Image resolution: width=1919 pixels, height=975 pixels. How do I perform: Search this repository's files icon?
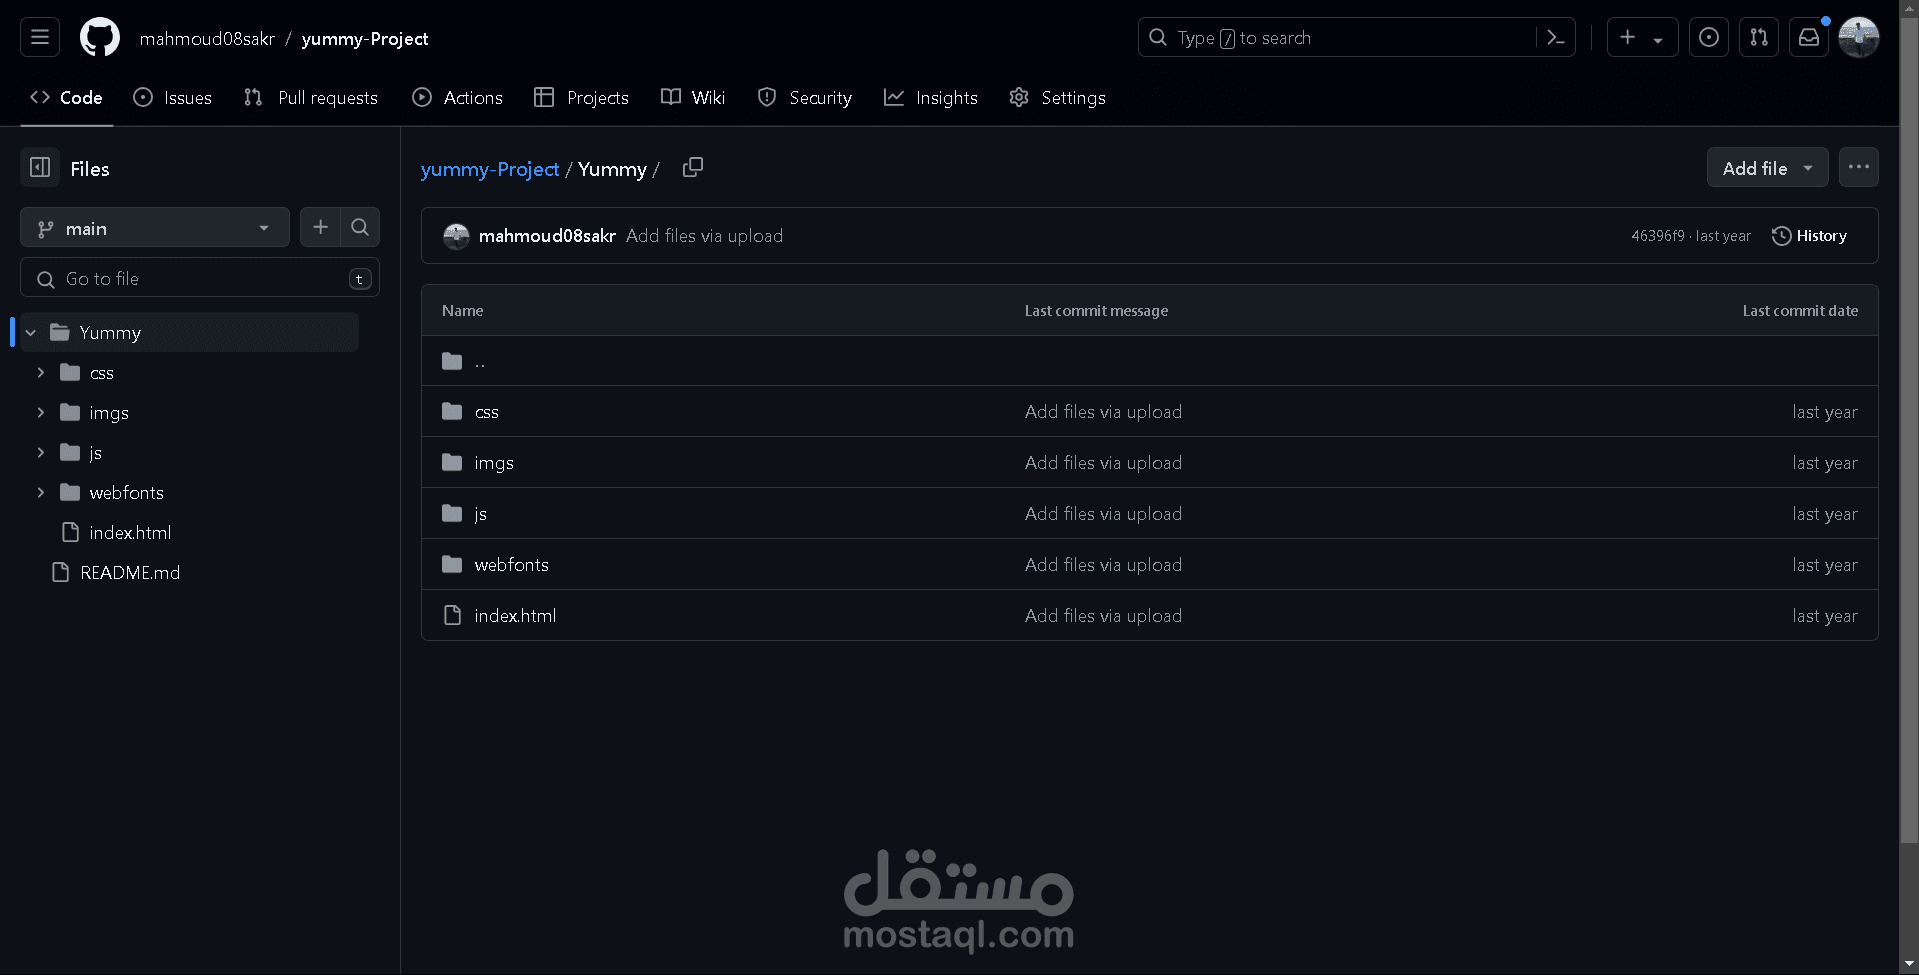click(360, 228)
